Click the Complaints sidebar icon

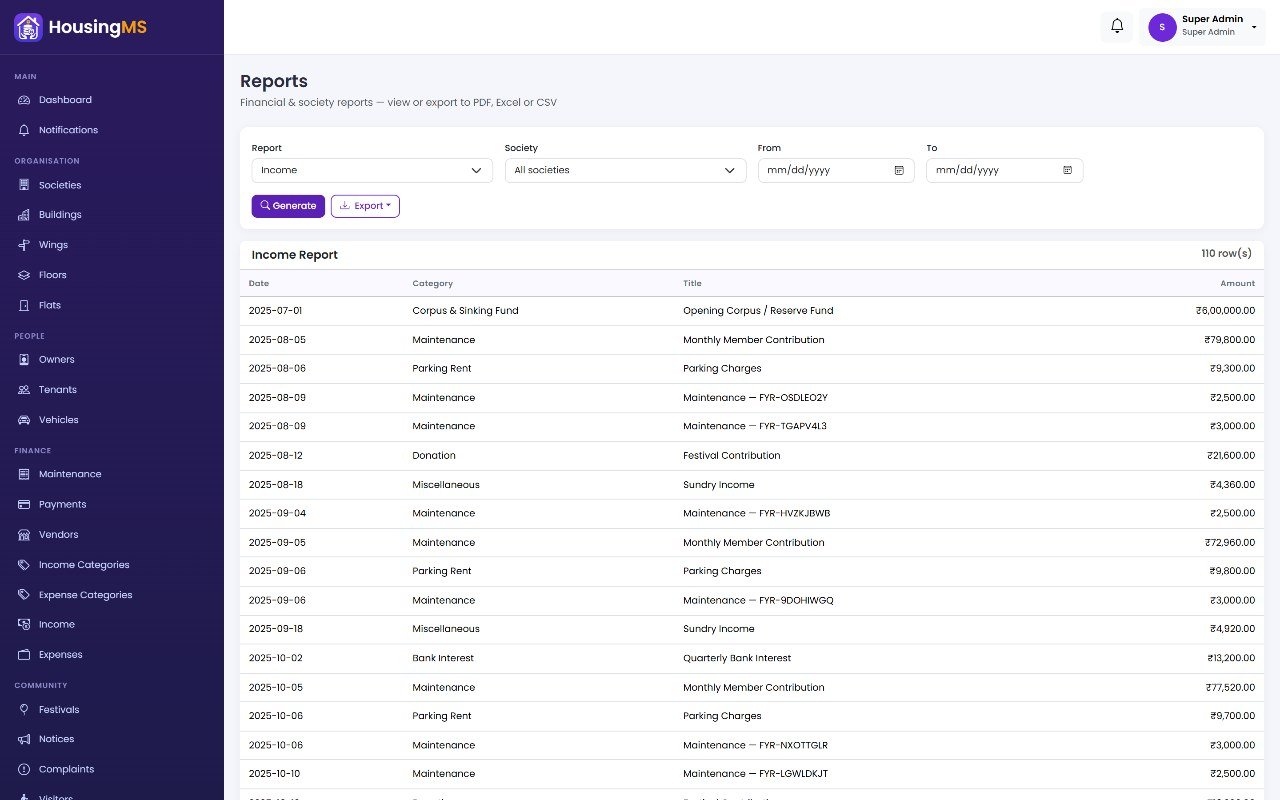(x=24, y=769)
